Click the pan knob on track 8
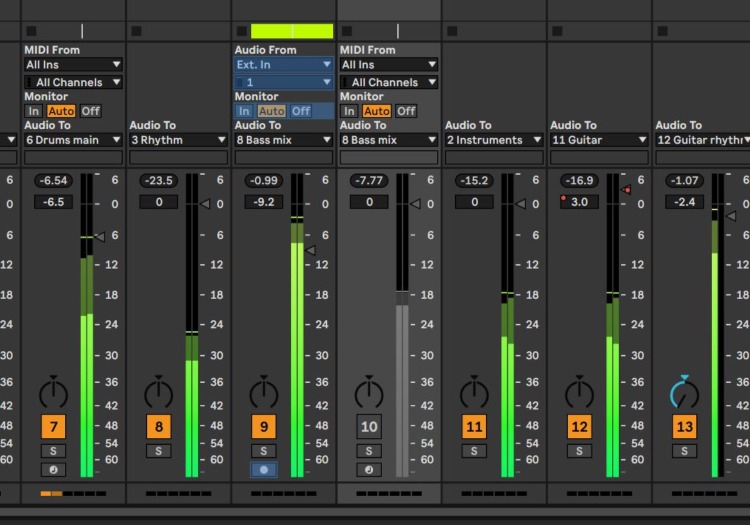Screen dimensions: 750x525 click(158, 393)
